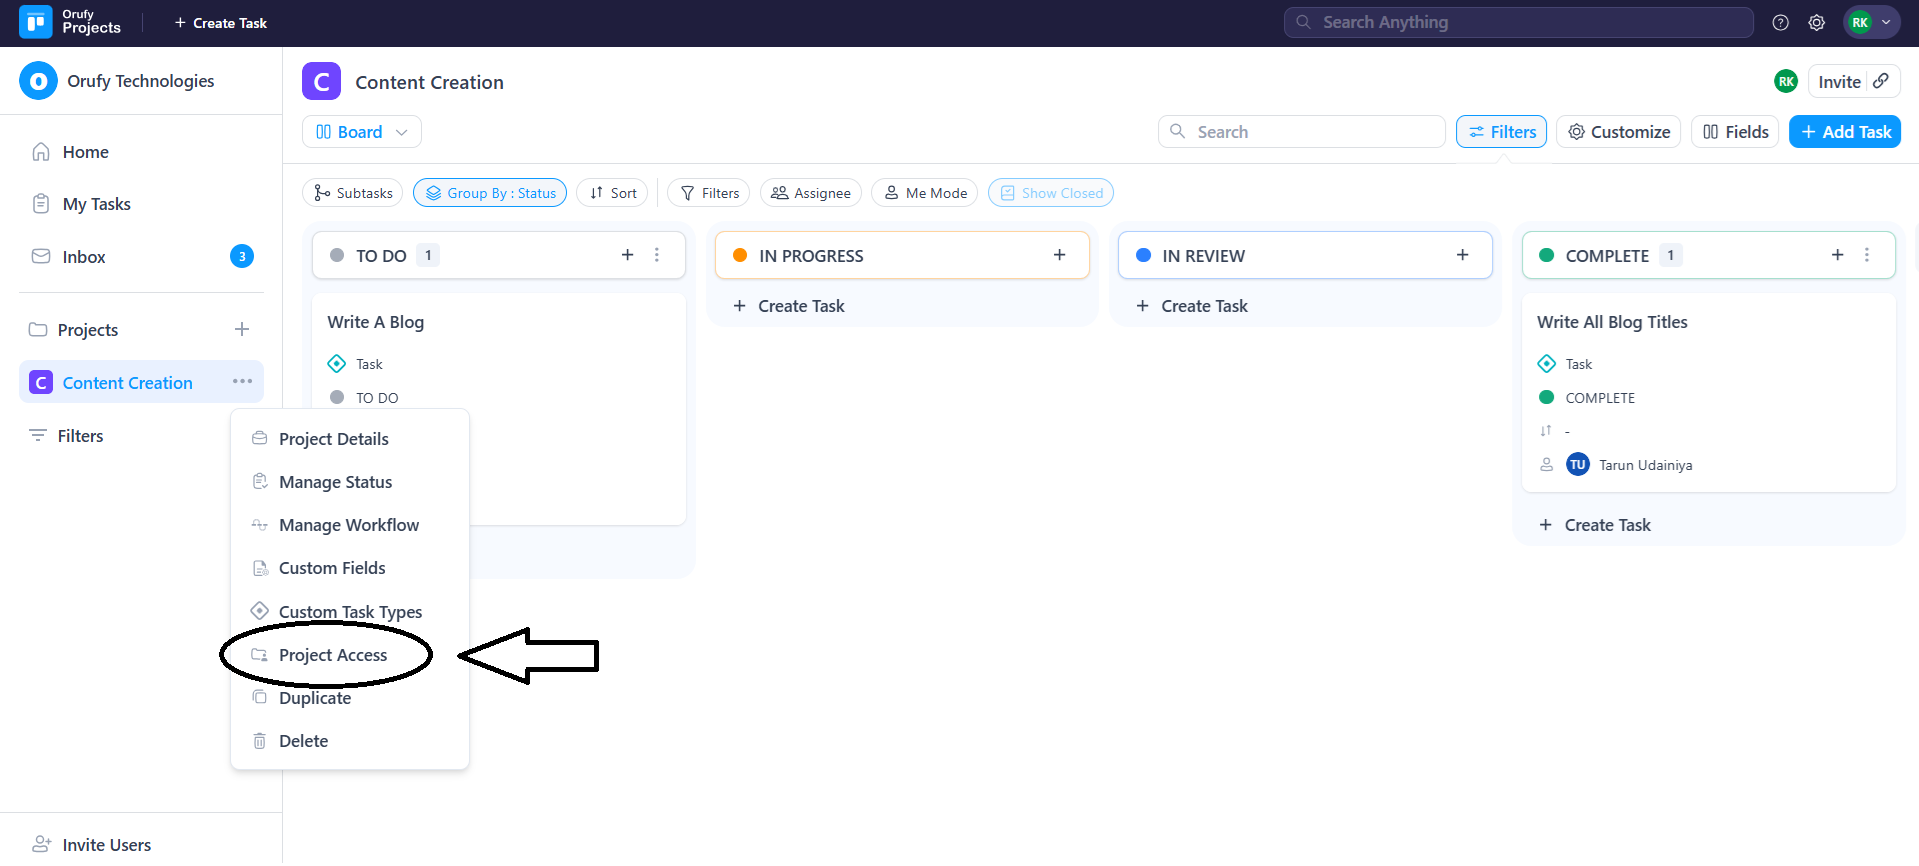Open the help question mark icon

click(x=1780, y=22)
